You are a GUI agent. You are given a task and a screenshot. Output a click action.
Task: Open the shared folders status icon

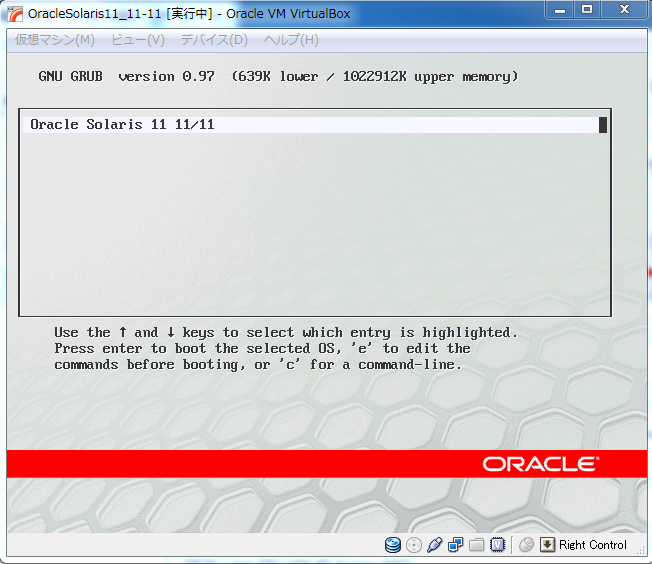coord(476,545)
